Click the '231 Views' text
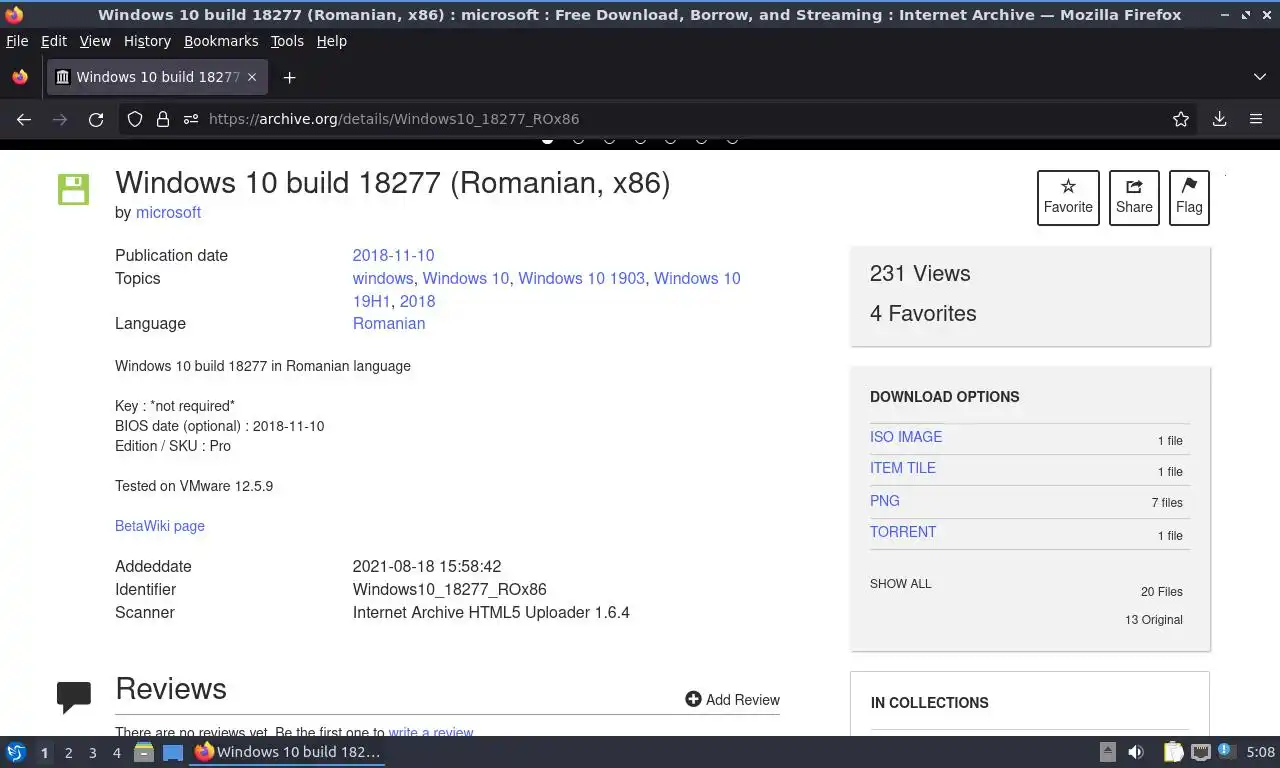 pyautogui.click(x=920, y=274)
